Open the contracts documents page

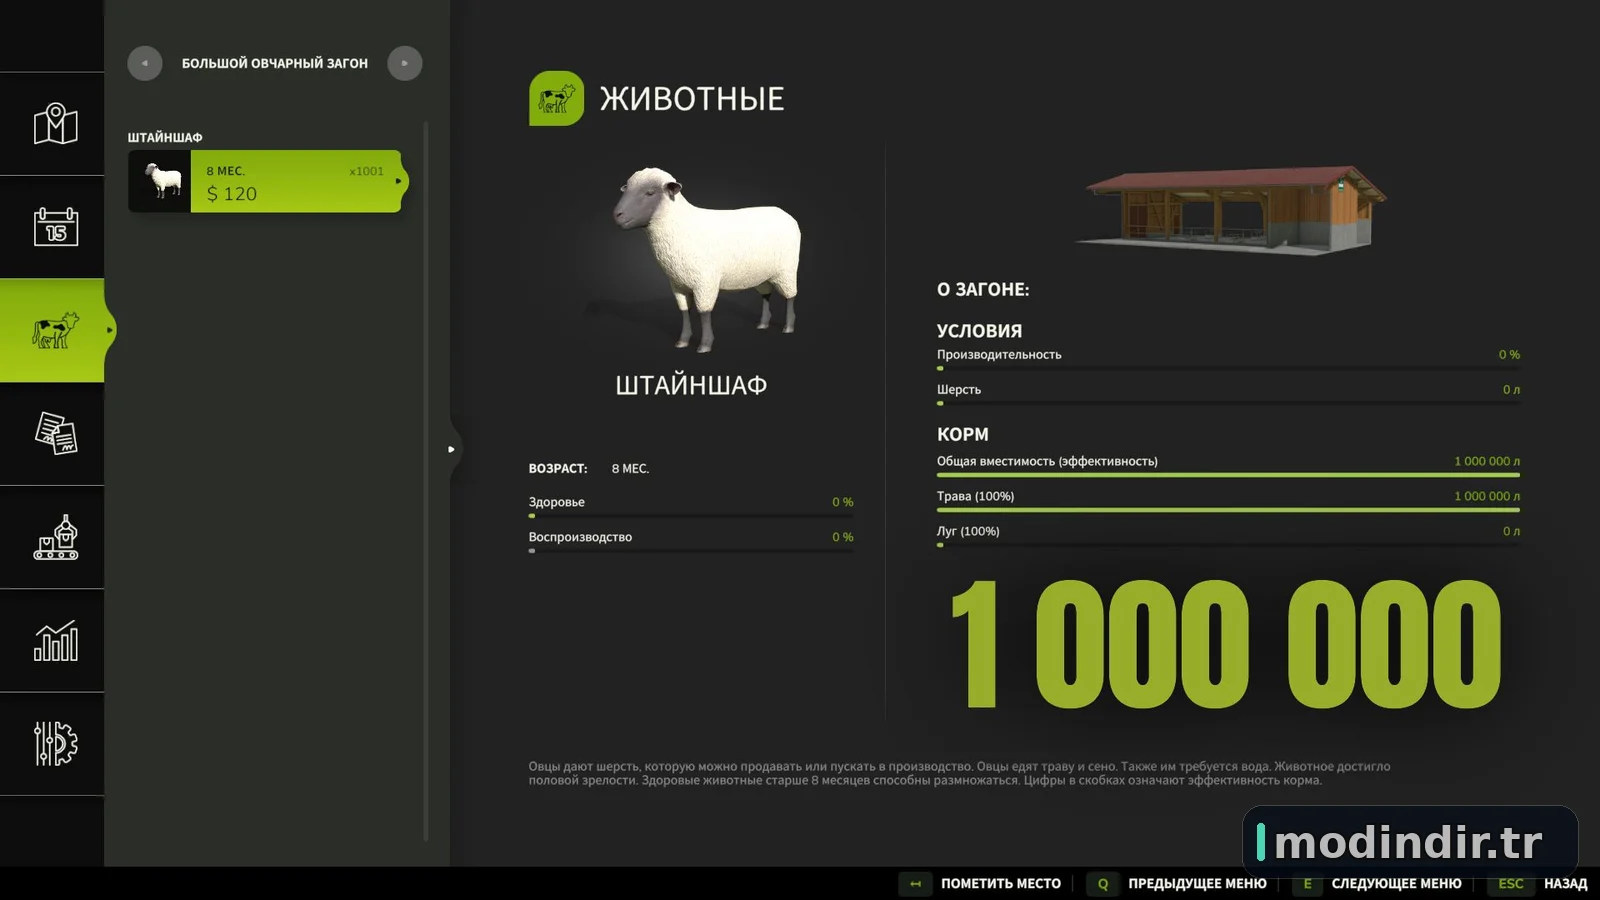[55, 434]
